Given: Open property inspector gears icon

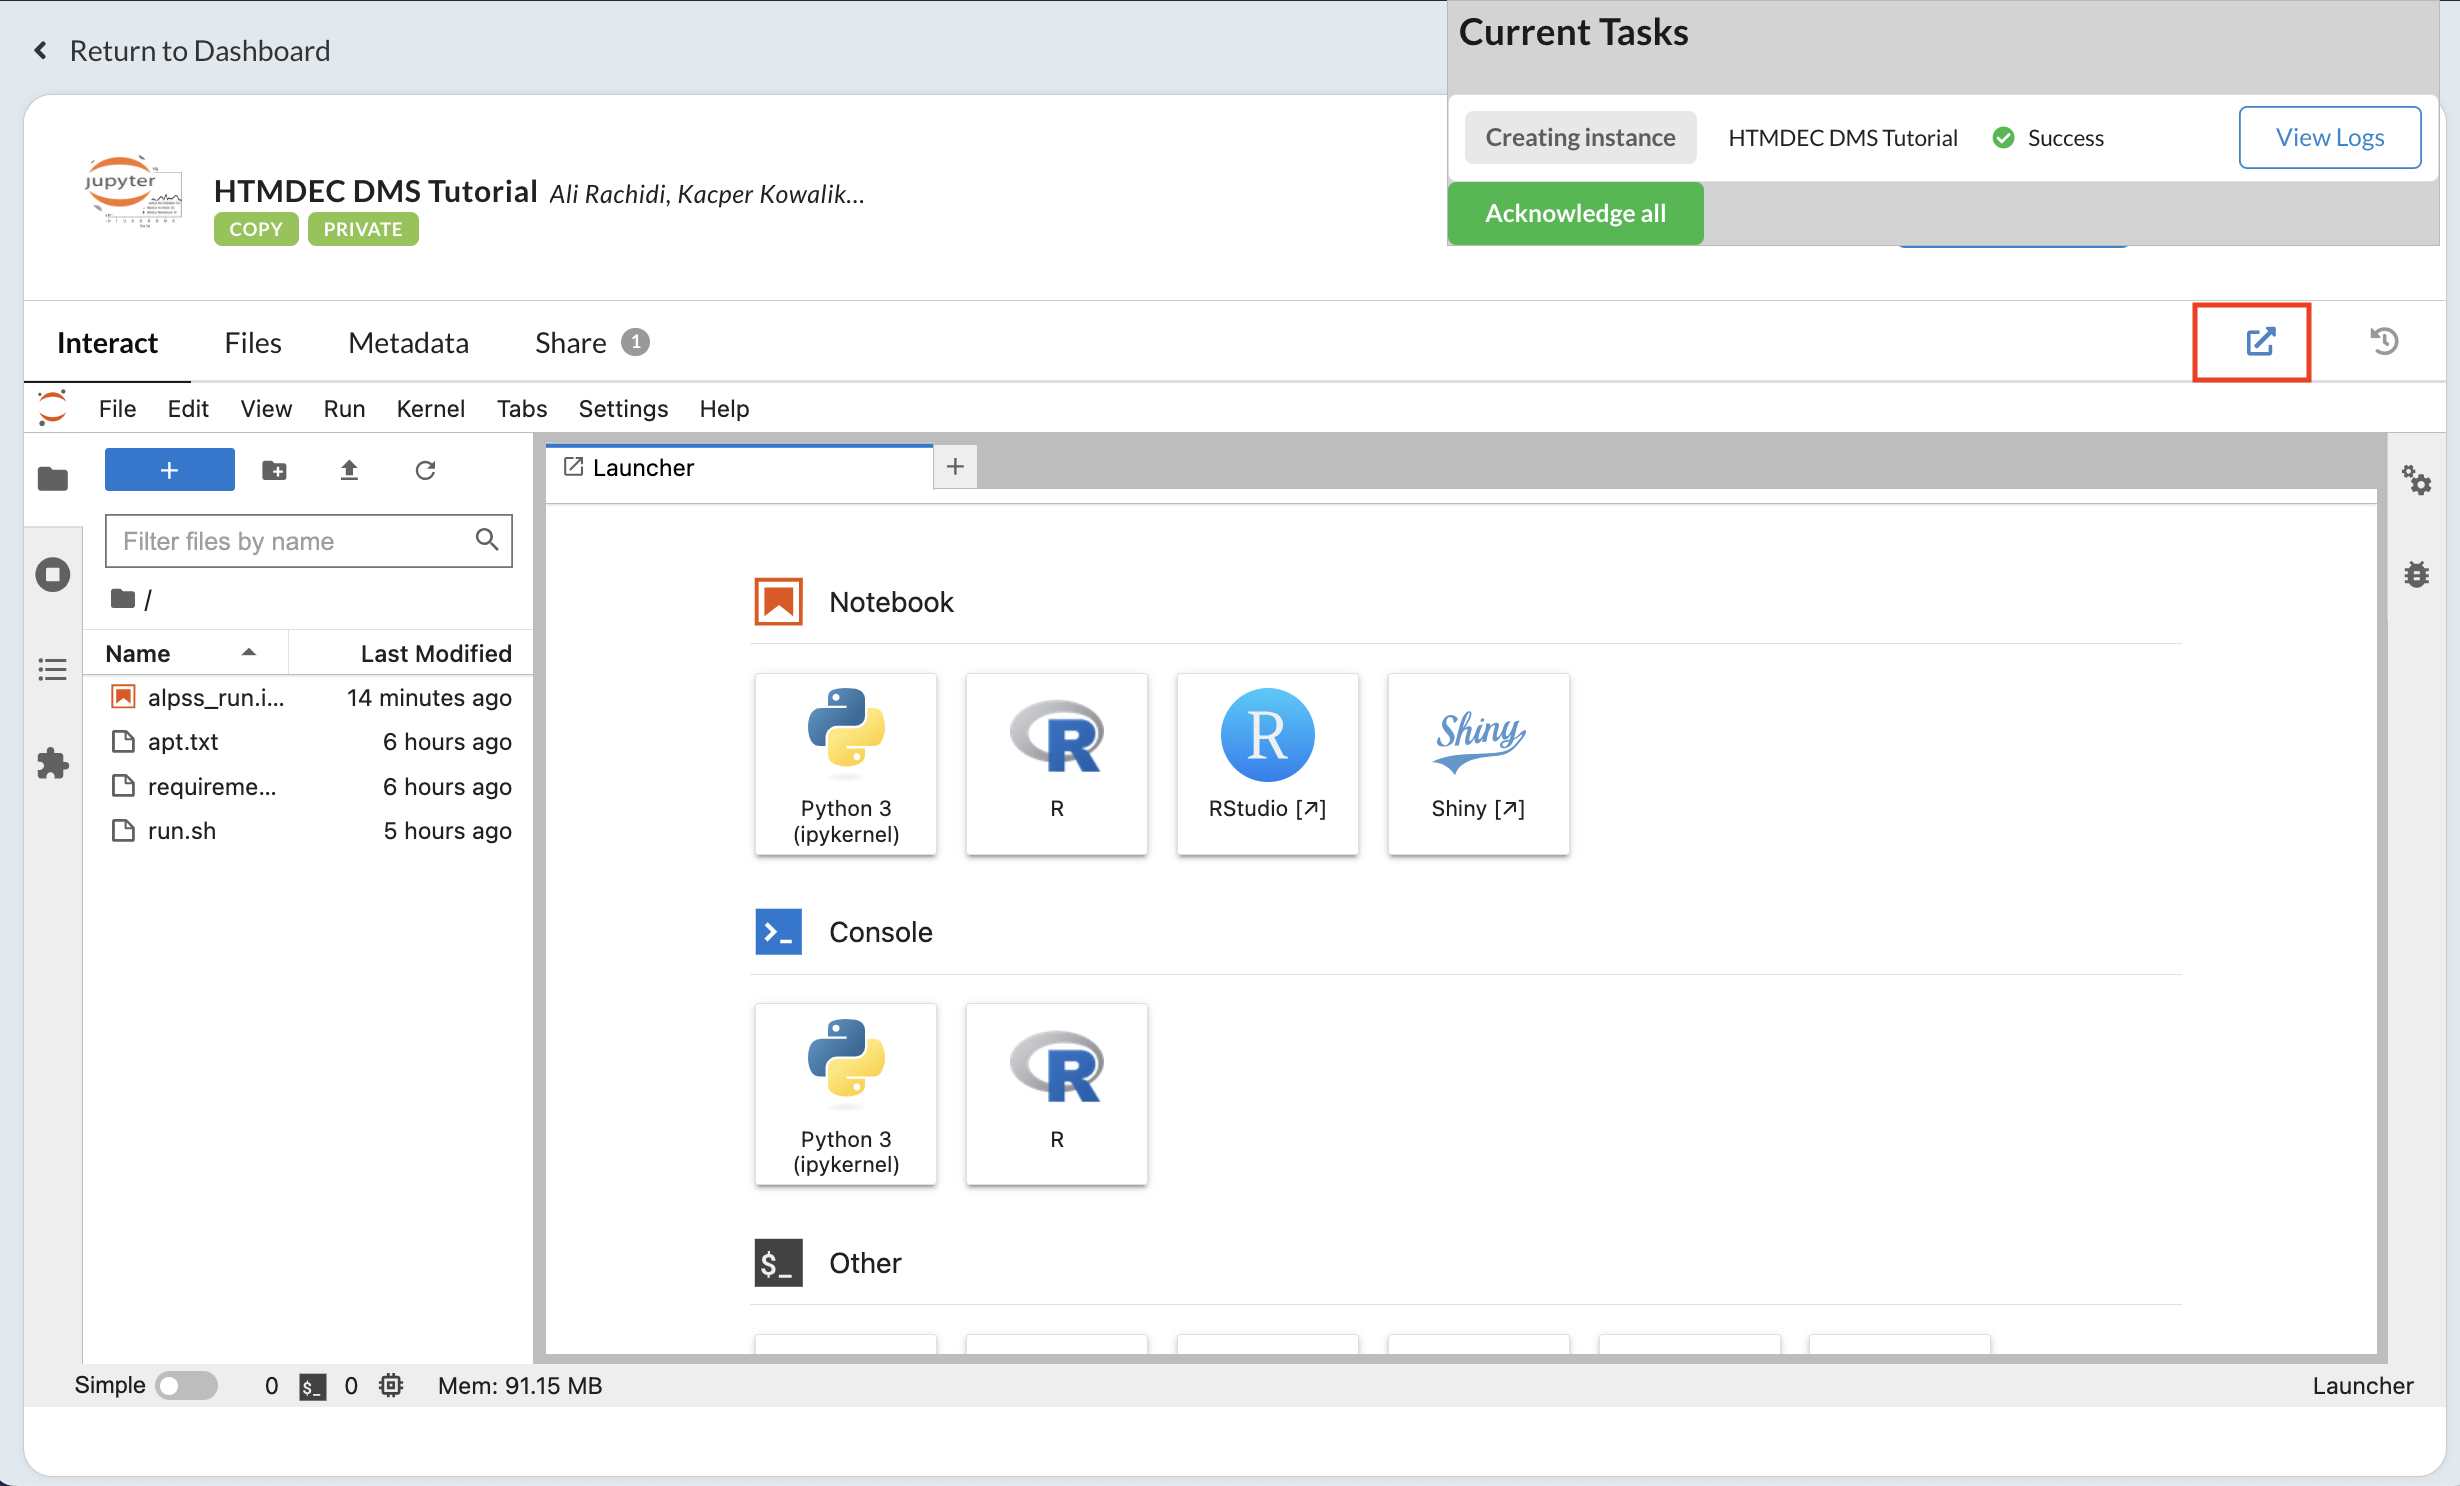Looking at the screenshot, I should coord(2416,481).
